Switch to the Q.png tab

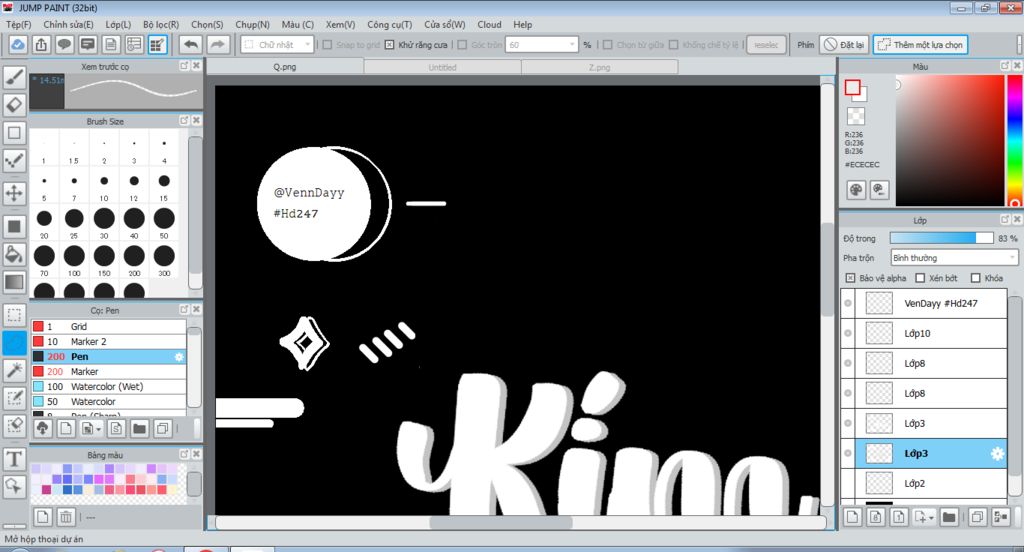pyautogui.click(x=285, y=67)
